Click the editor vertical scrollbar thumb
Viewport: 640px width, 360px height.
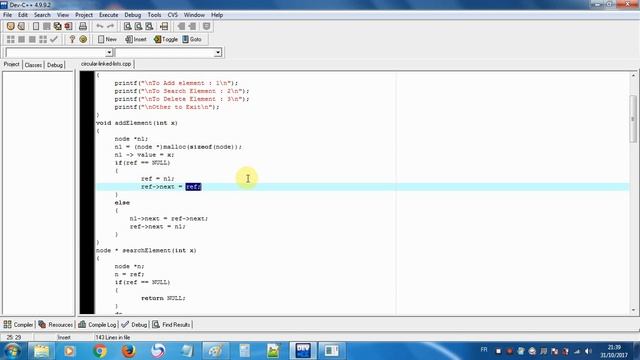pyautogui.click(x=633, y=119)
